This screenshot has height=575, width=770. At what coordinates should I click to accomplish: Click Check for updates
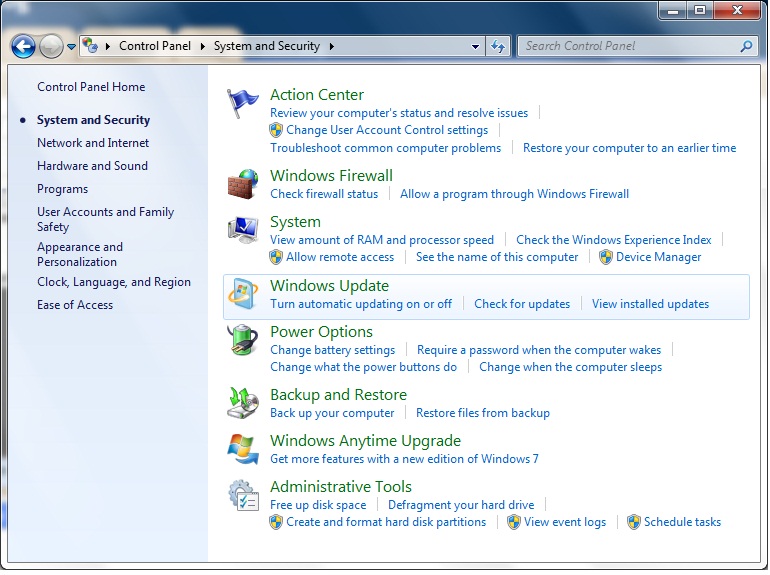coord(522,304)
